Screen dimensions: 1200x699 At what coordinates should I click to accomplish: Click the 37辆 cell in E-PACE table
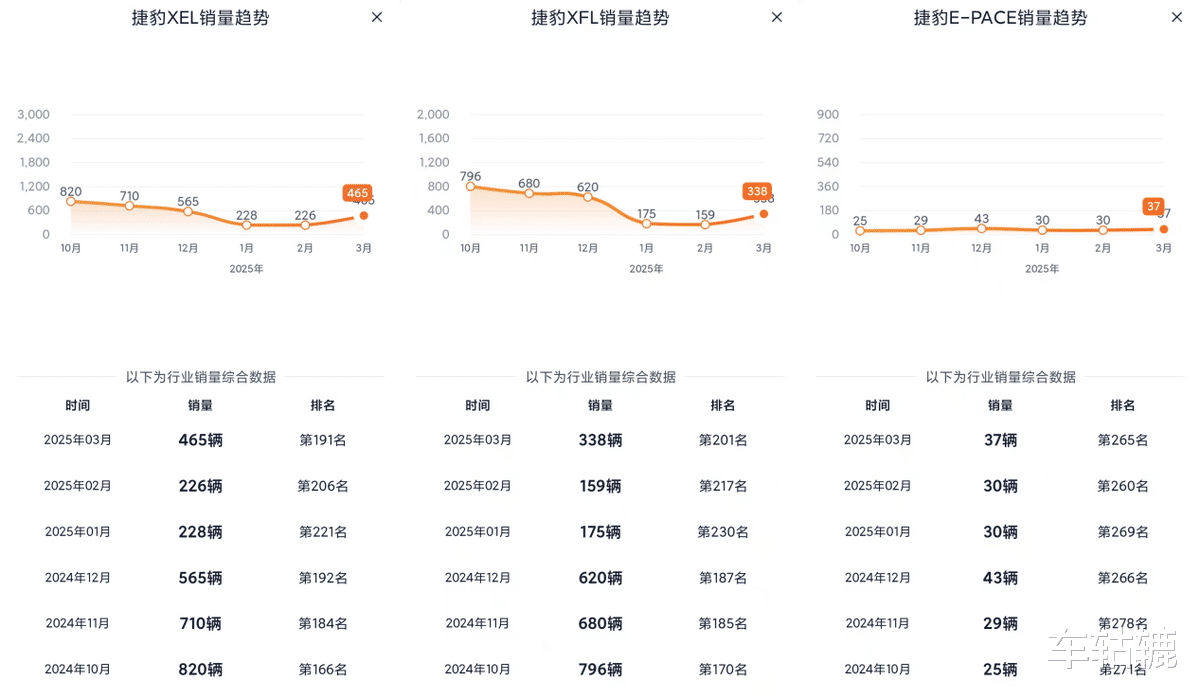pyautogui.click(x=1000, y=440)
